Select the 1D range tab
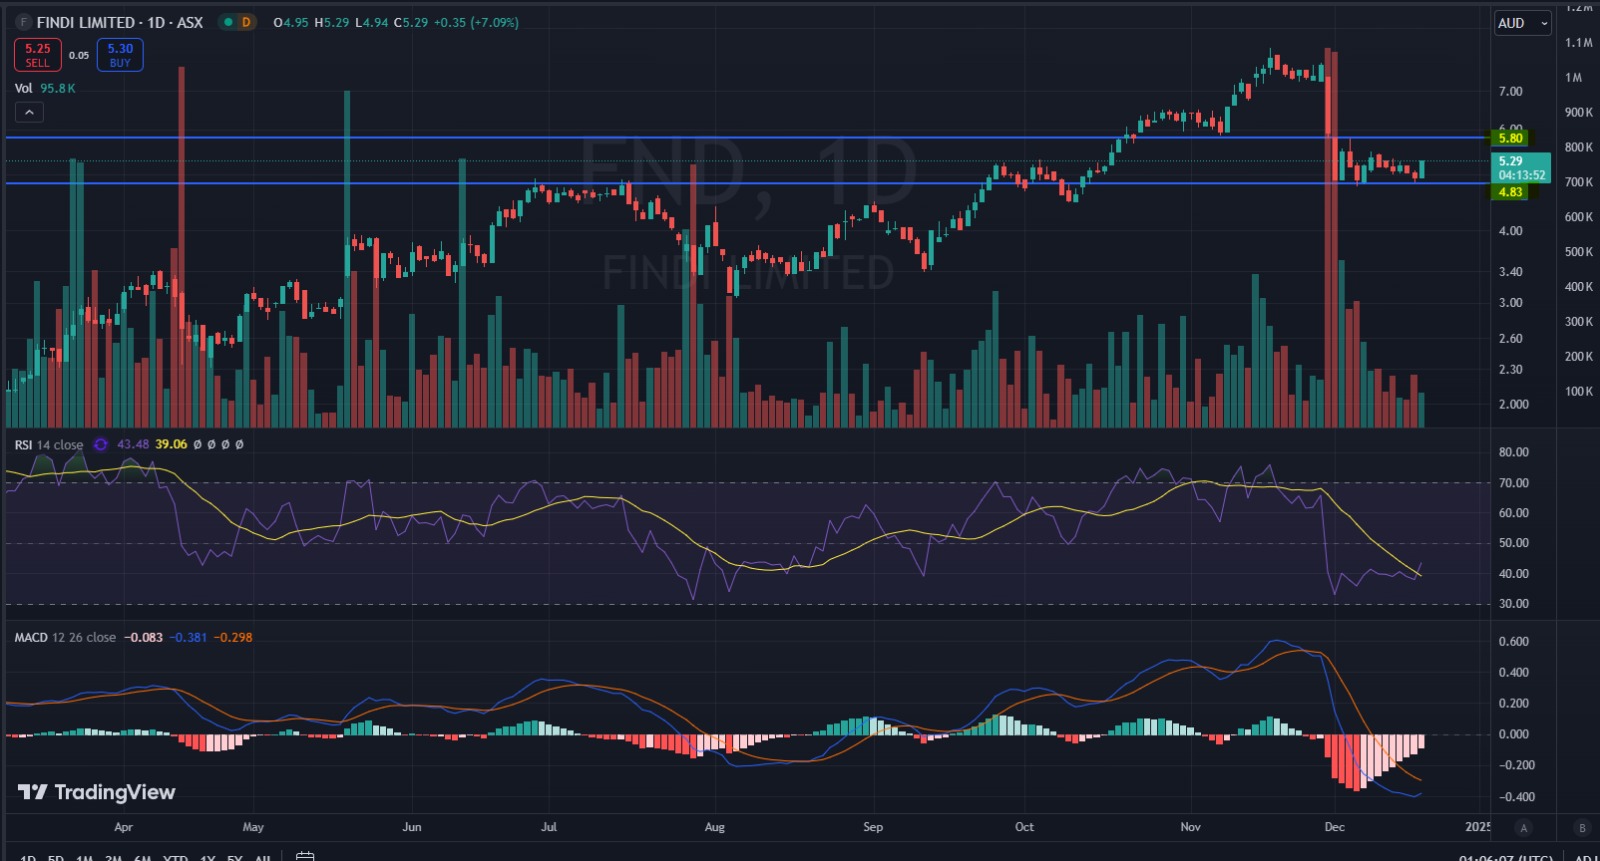 (x=28, y=857)
